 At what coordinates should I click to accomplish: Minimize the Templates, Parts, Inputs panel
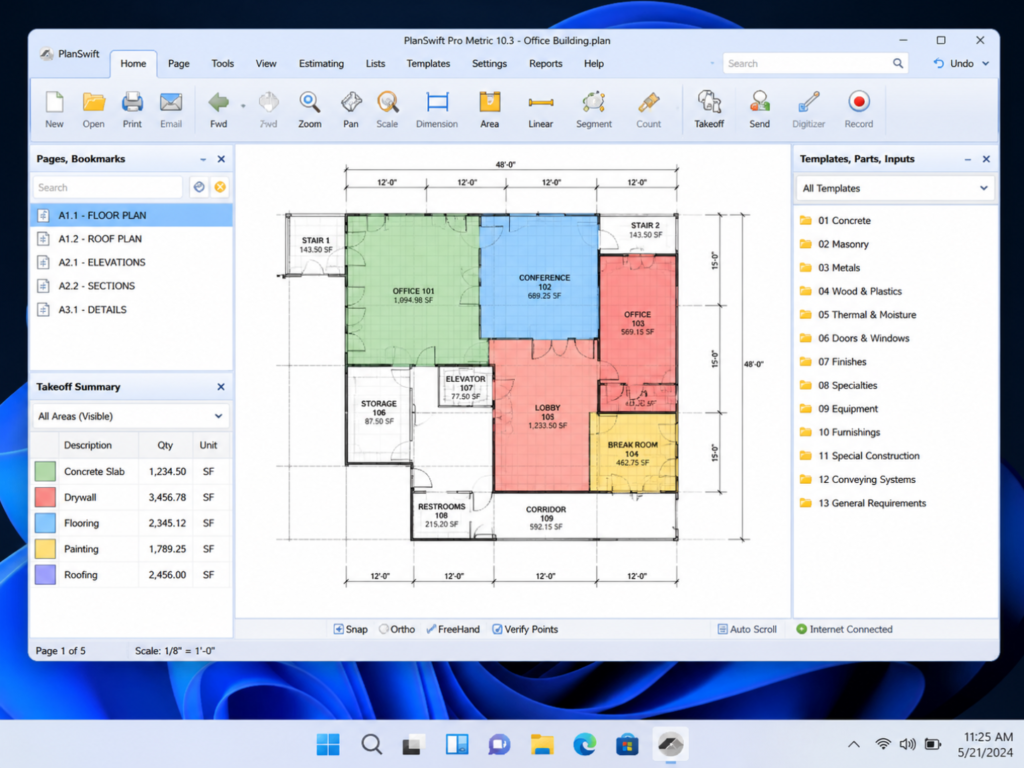968,159
